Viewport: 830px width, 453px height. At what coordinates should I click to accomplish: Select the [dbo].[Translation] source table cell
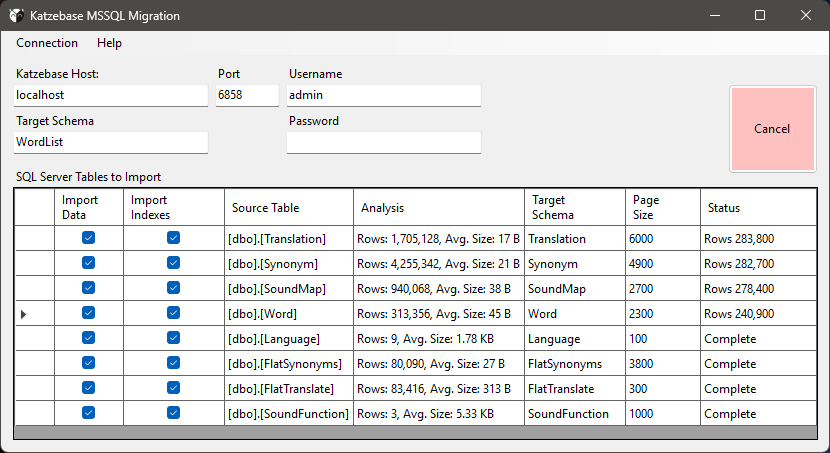point(289,239)
